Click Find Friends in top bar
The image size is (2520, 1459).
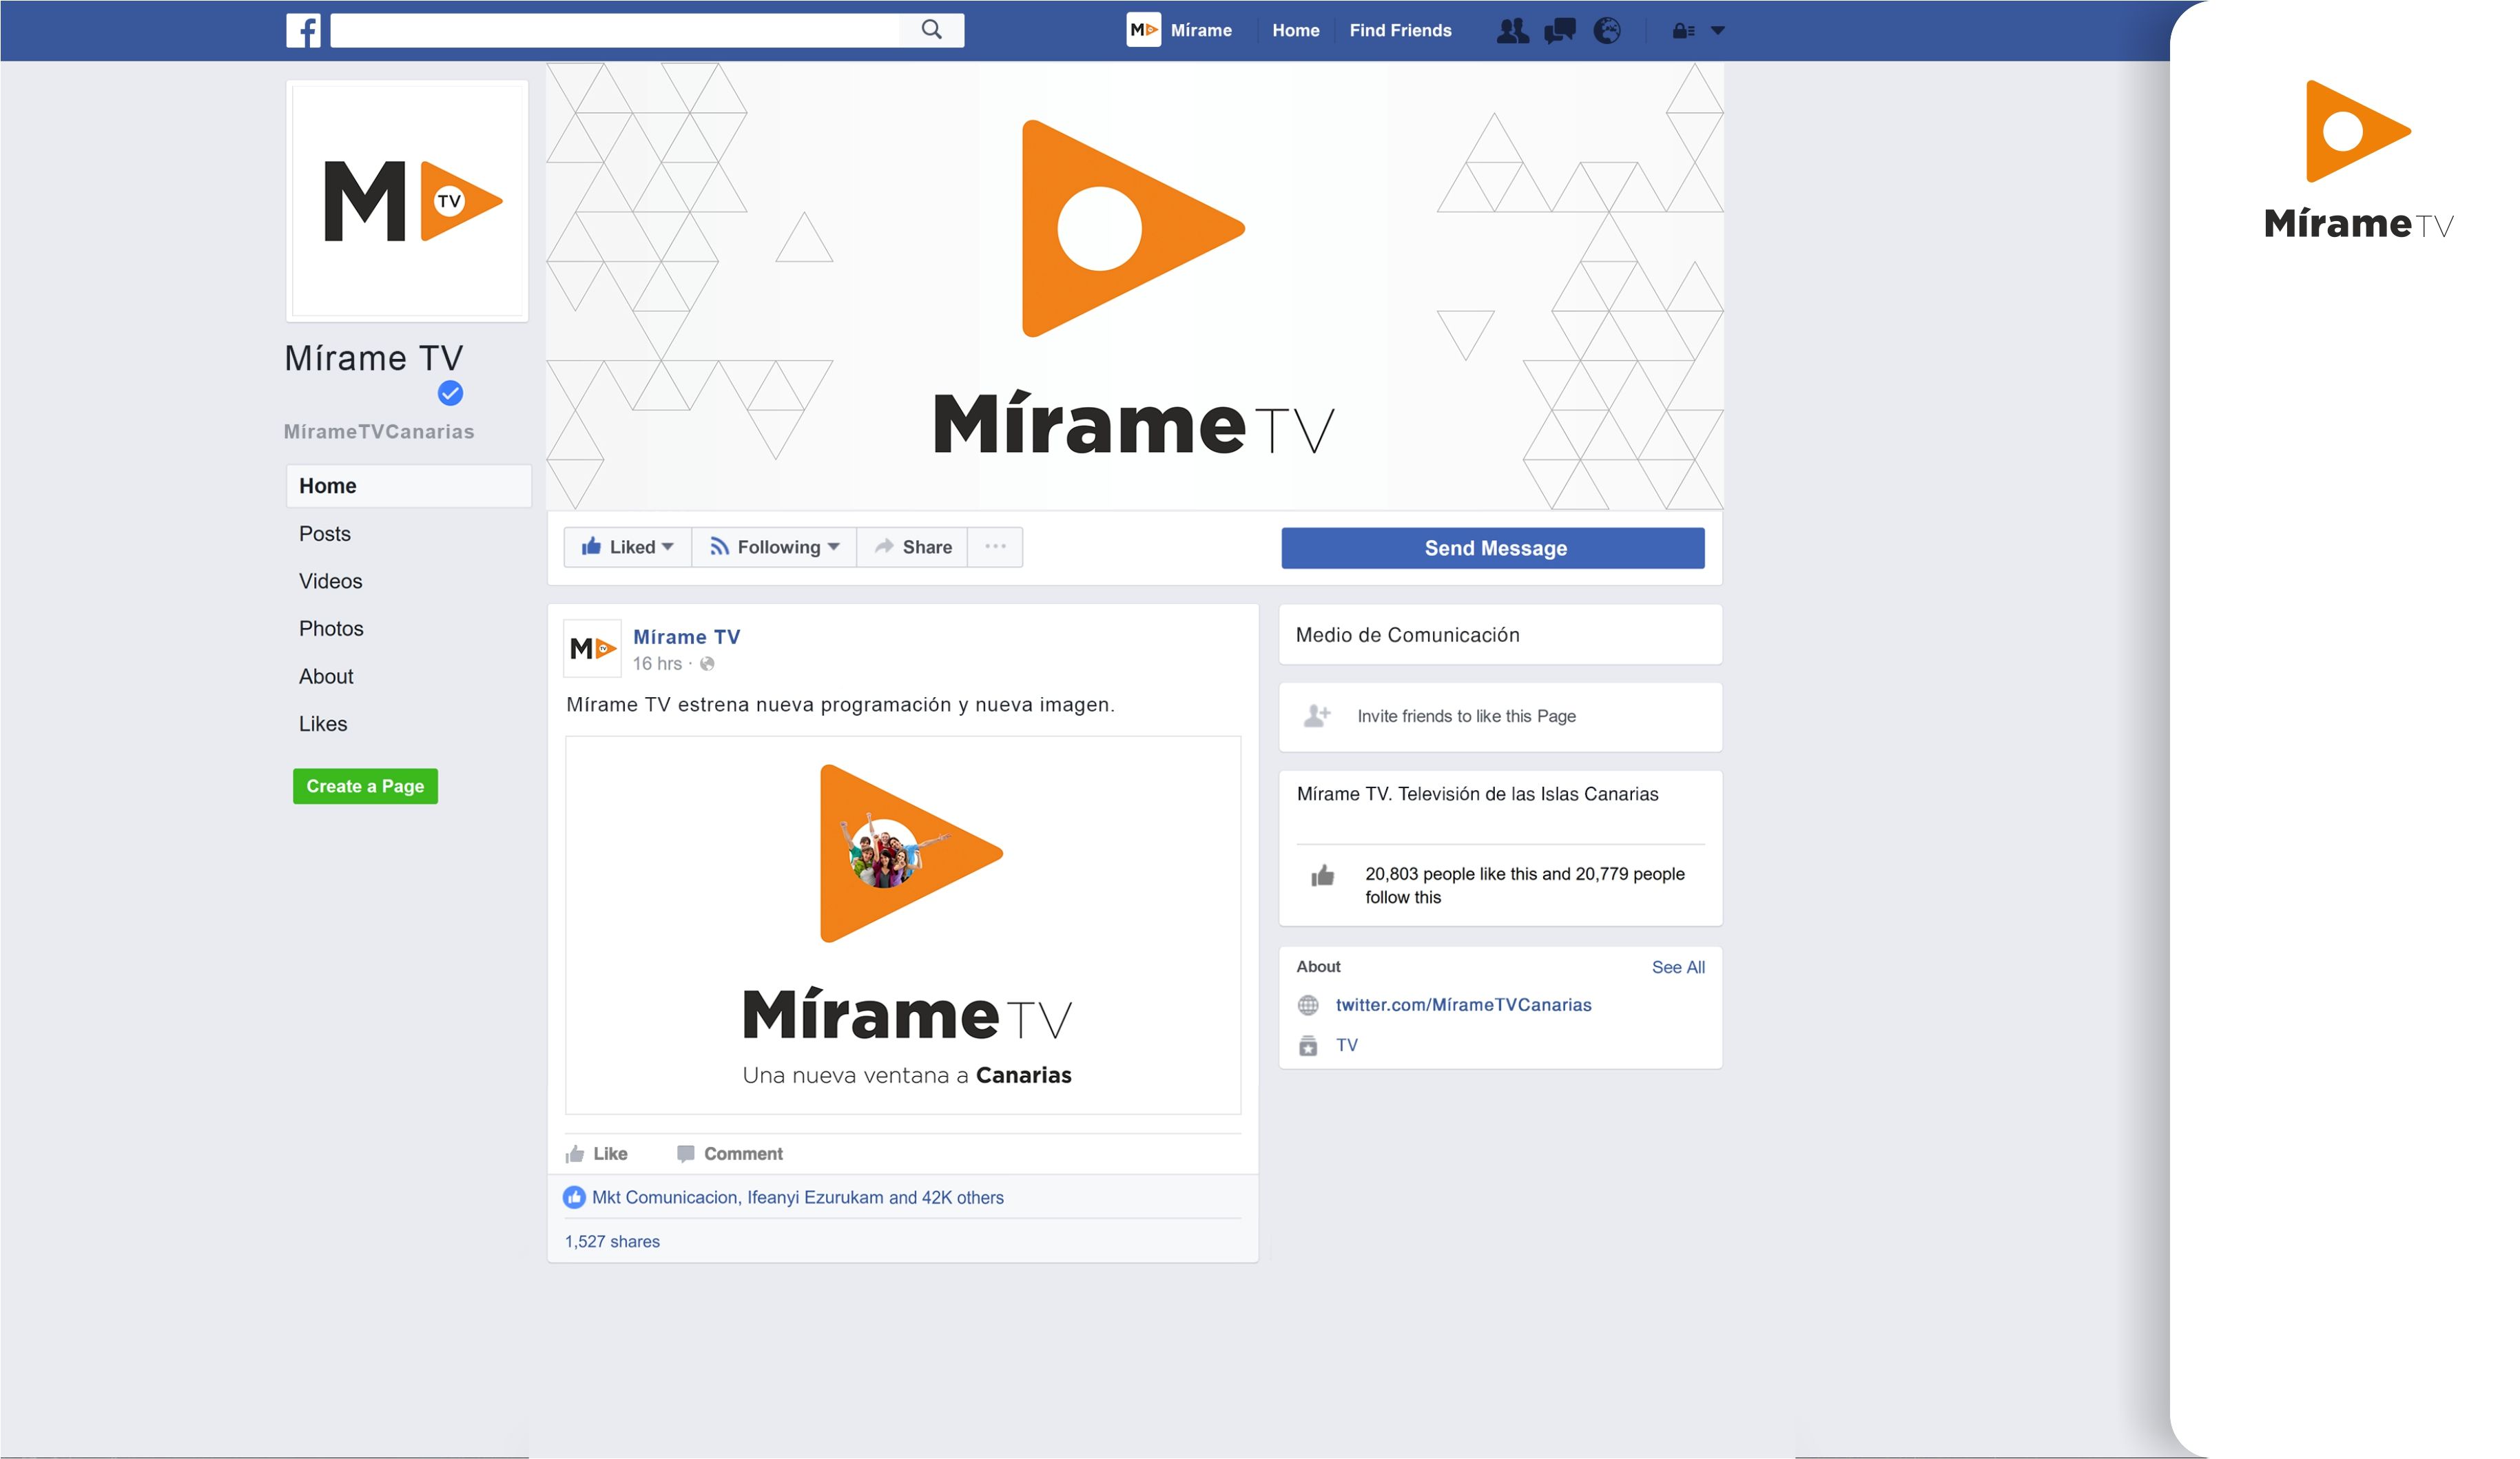click(1400, 31)
